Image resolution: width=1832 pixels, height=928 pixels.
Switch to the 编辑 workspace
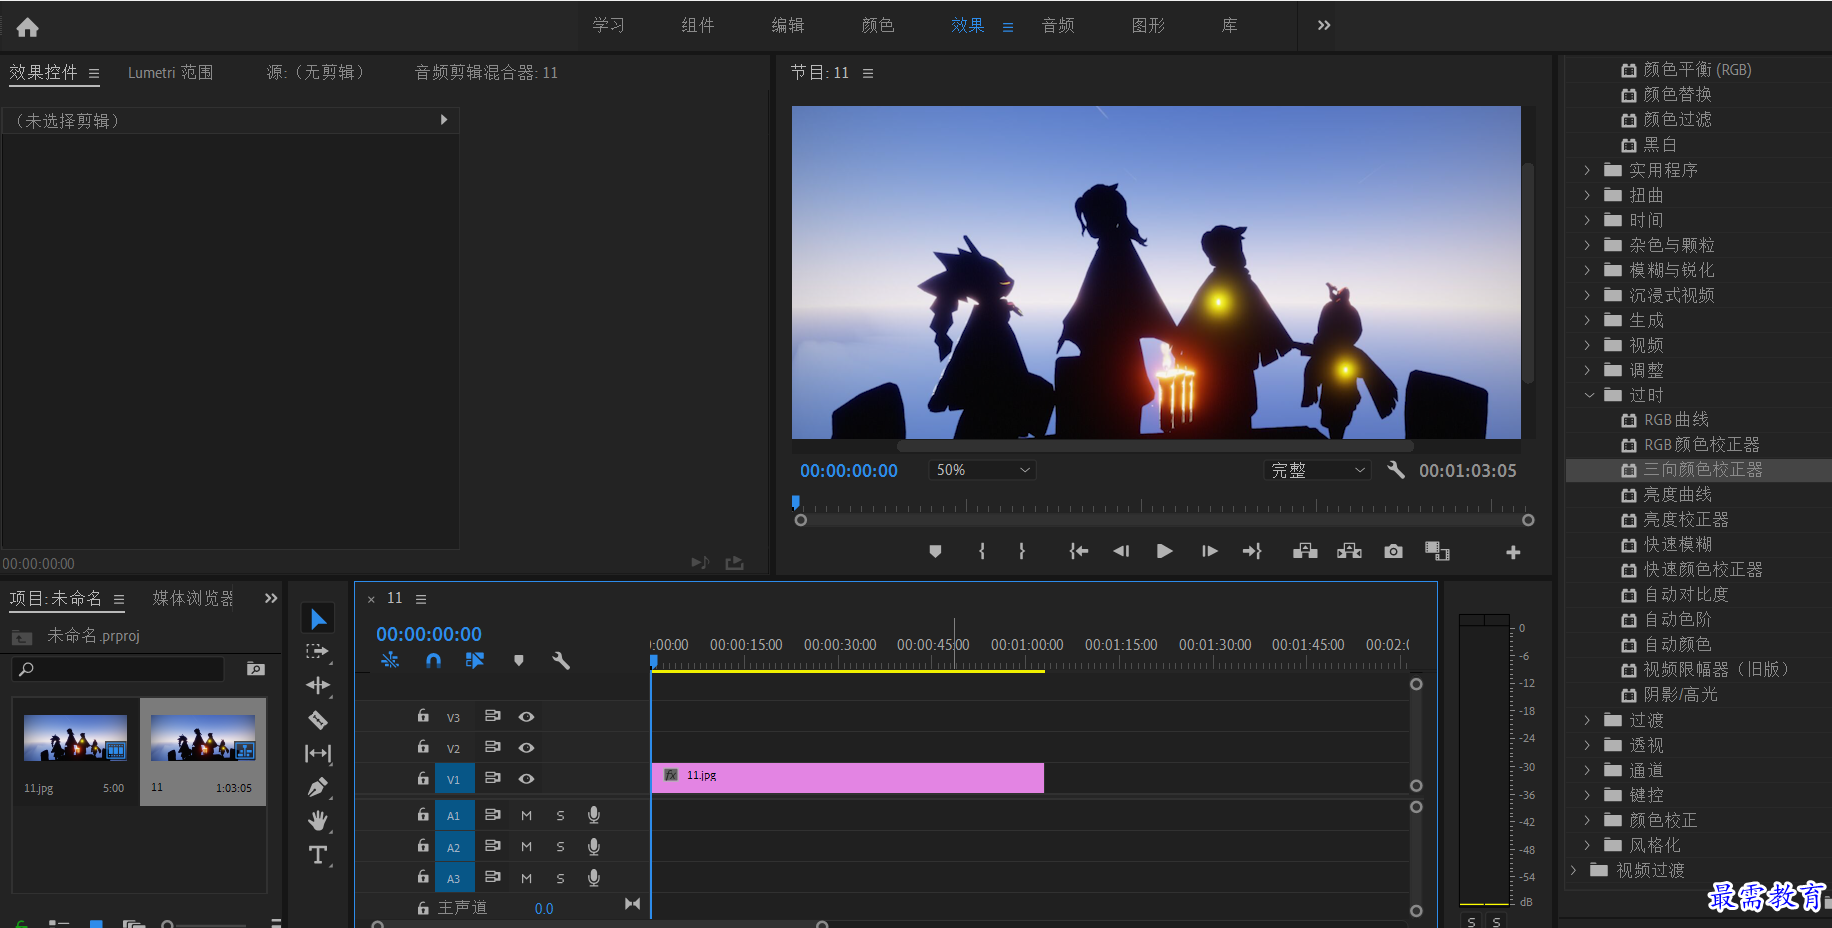(x=788, y=25)
